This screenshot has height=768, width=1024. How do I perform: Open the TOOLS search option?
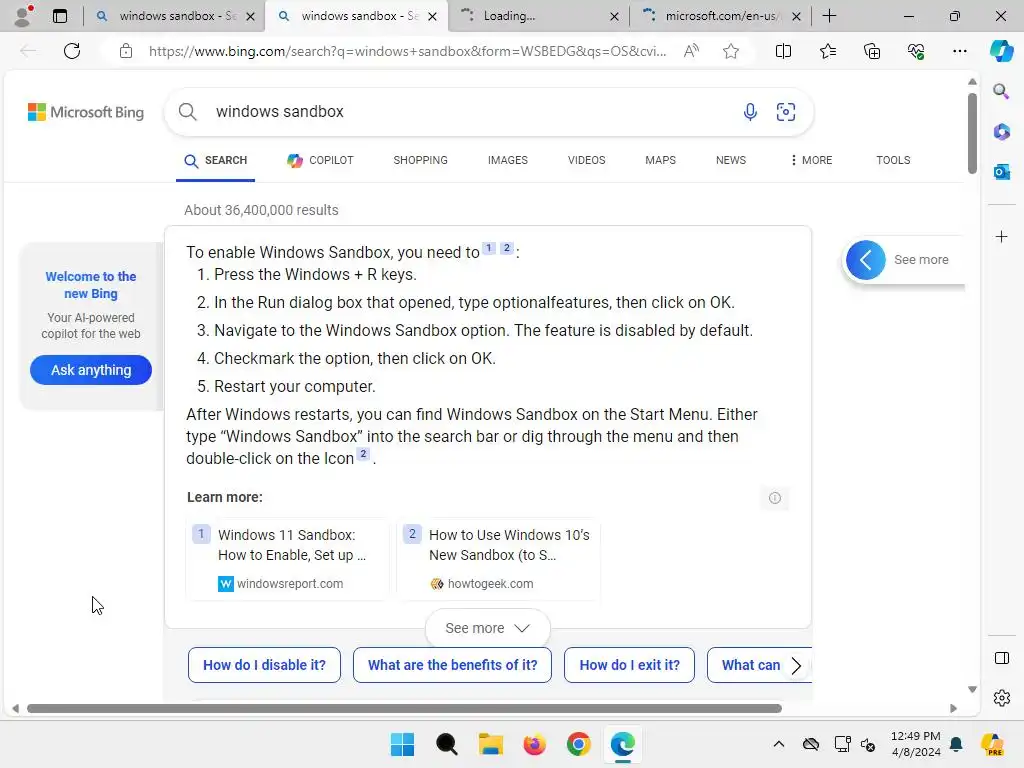[893, 160]
